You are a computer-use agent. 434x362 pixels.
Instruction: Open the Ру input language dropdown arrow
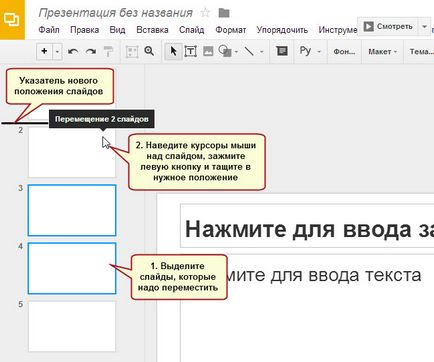319,52
